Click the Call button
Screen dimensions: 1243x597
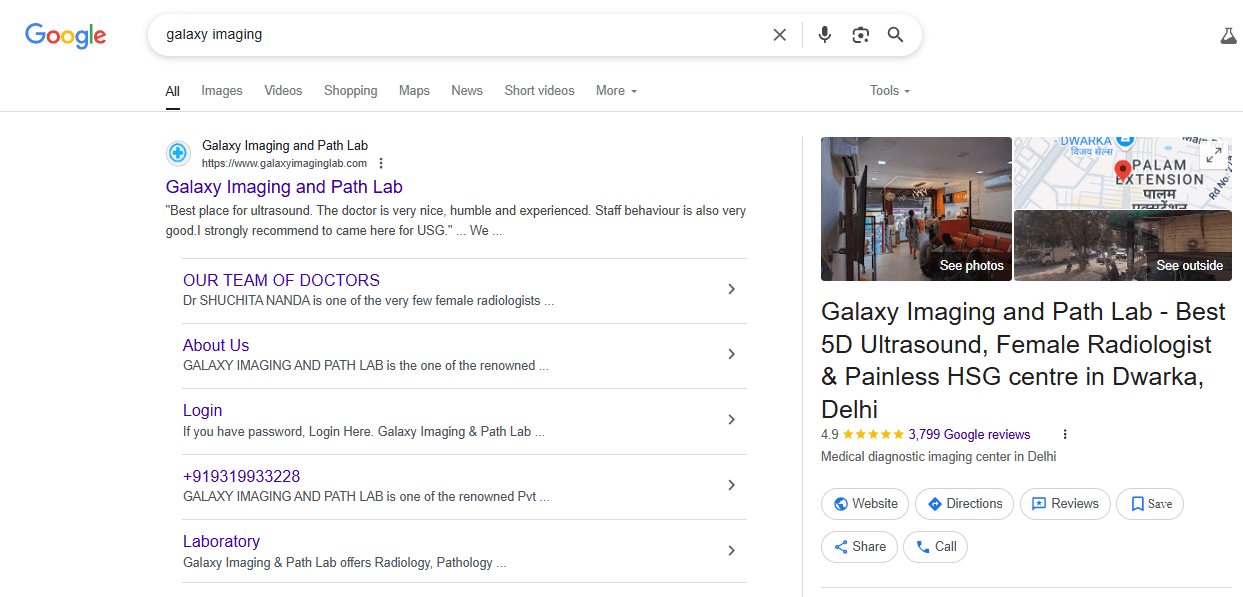tap(936, 547)
